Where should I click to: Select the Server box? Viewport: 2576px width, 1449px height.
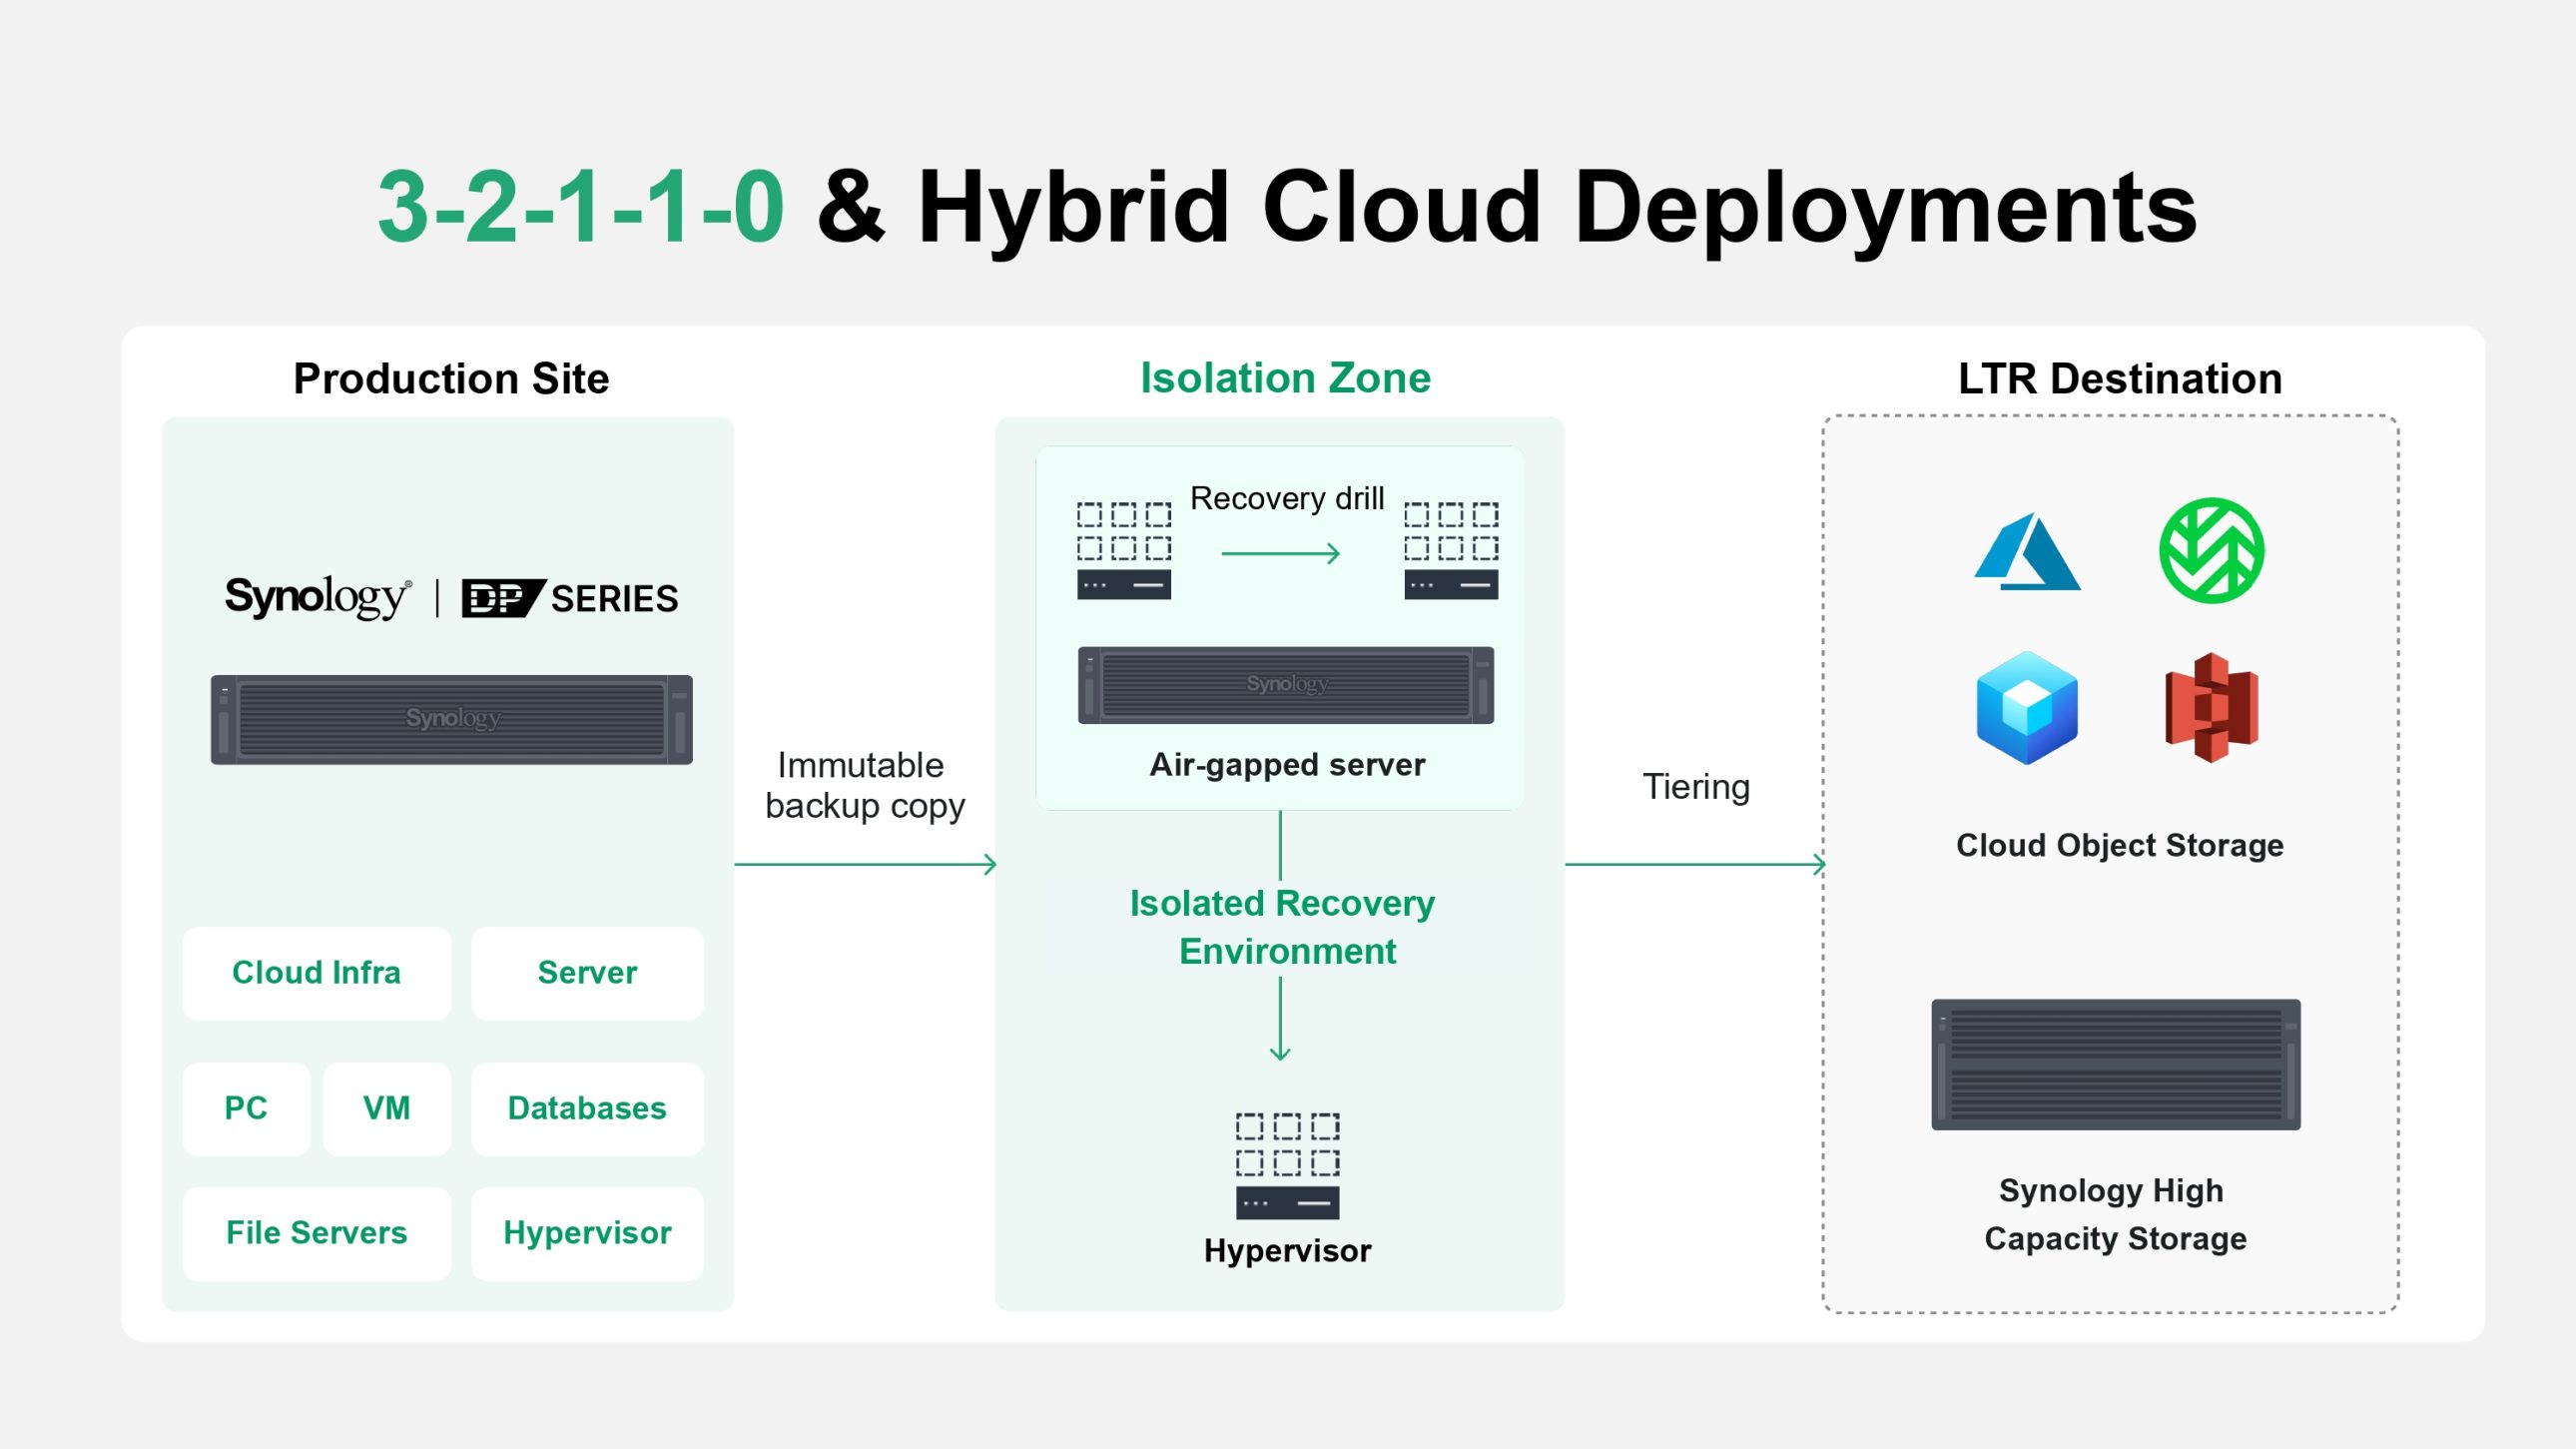coord(587,973)
